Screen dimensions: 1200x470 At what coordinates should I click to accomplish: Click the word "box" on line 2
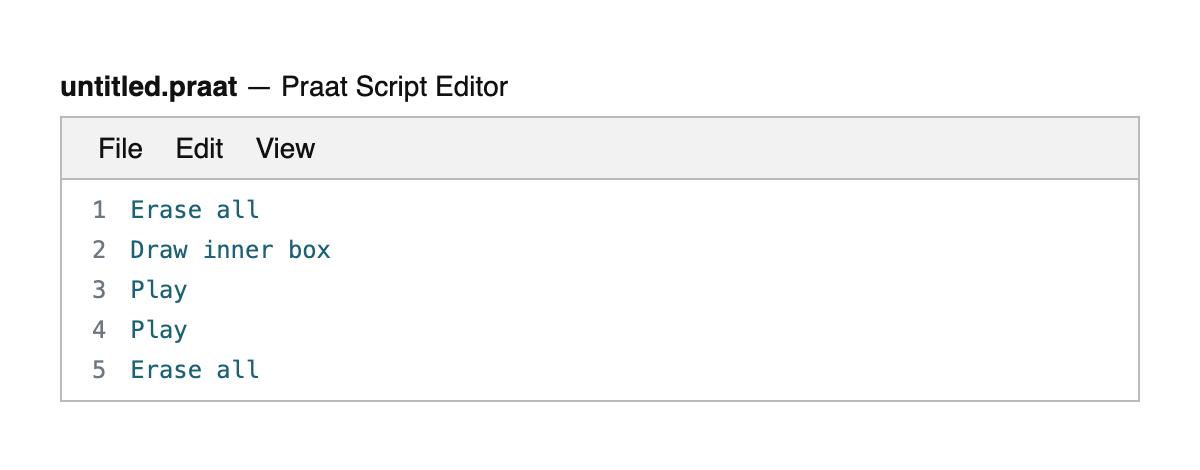click(310, 250)
